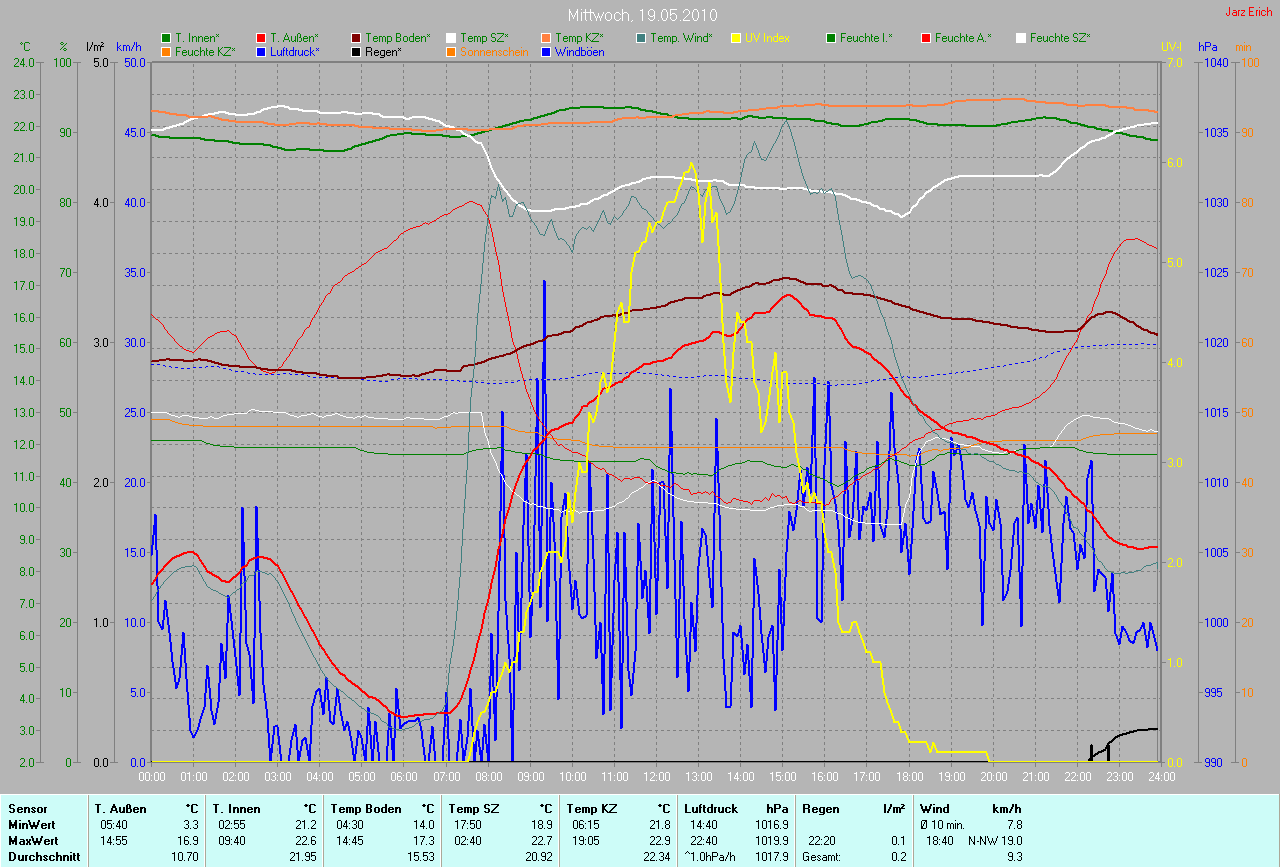
Task: Select the "T. Außen*" legend label
Action: pyautogui.click(x=294, y=38)
